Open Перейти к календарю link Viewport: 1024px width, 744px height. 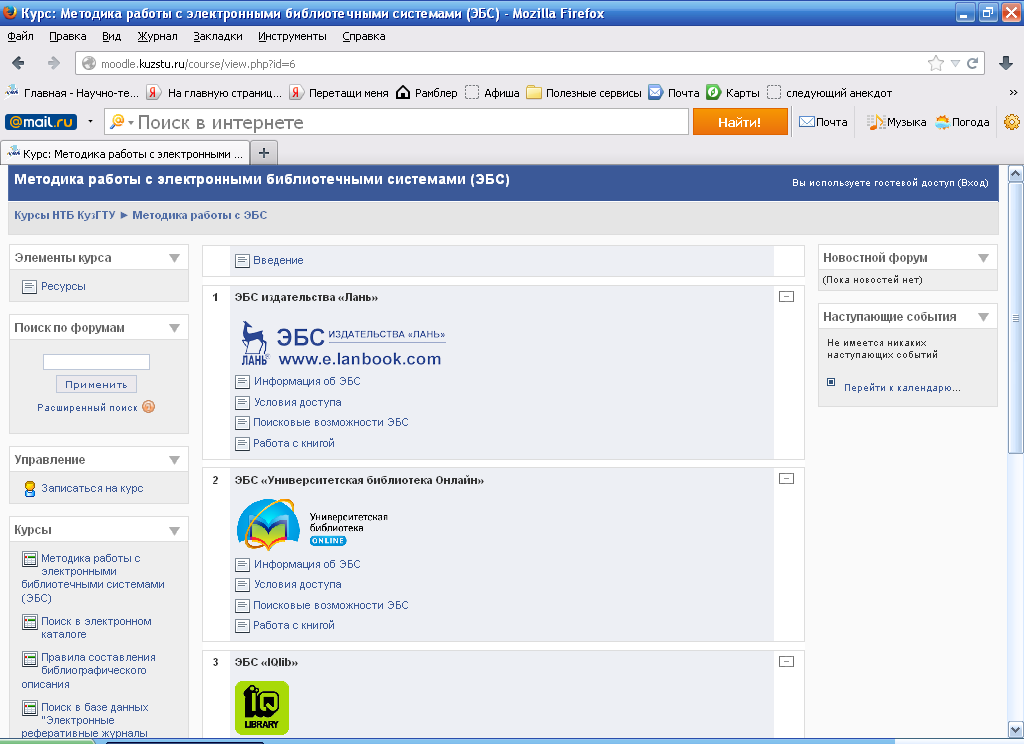tap(902, 388)
